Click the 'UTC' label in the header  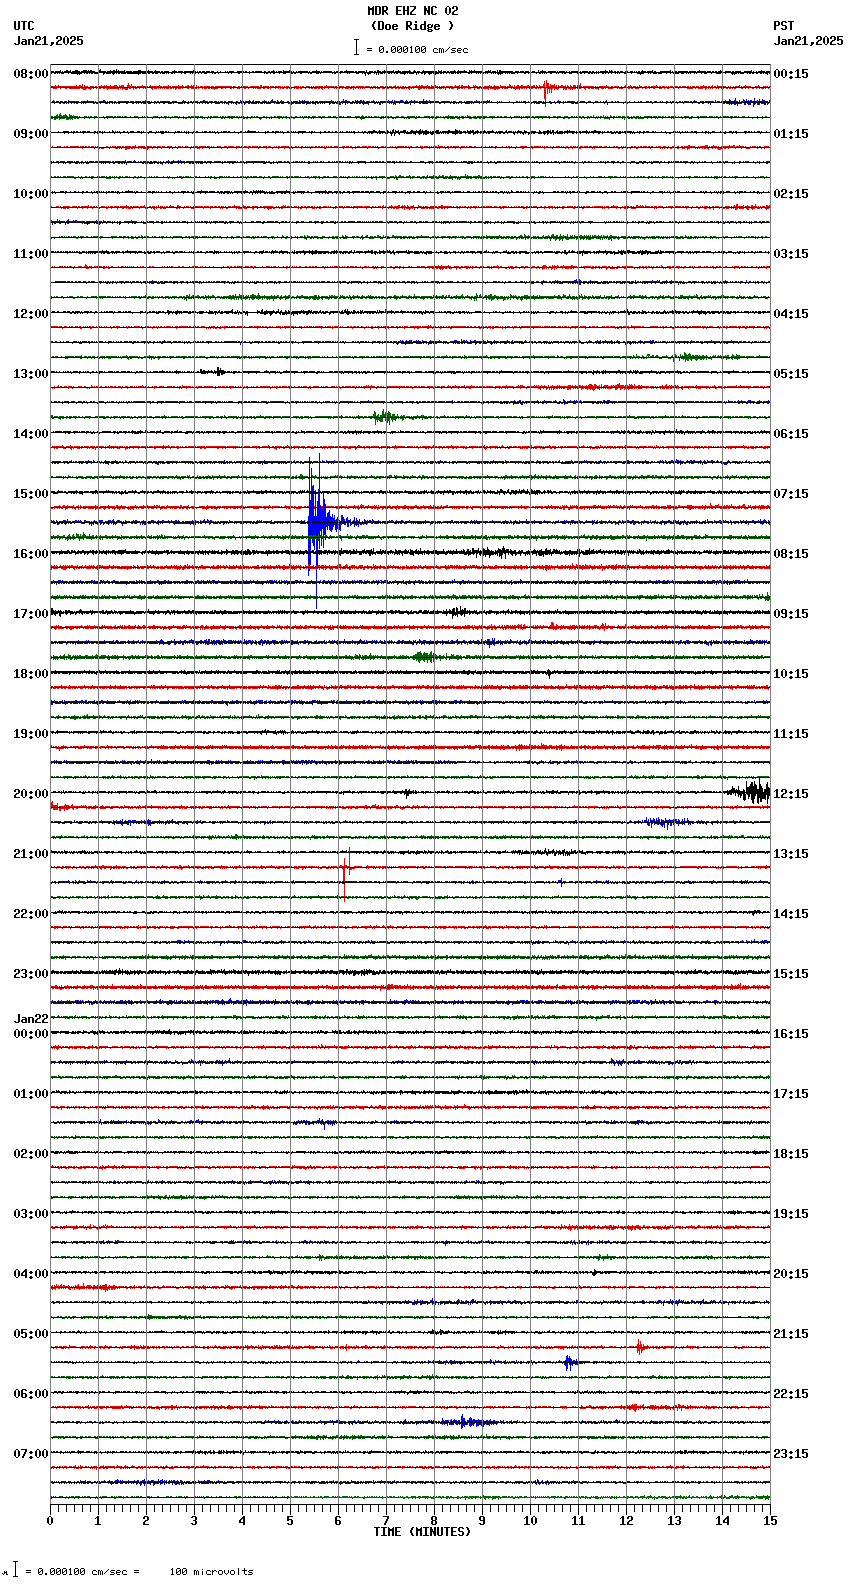[24, 26]
